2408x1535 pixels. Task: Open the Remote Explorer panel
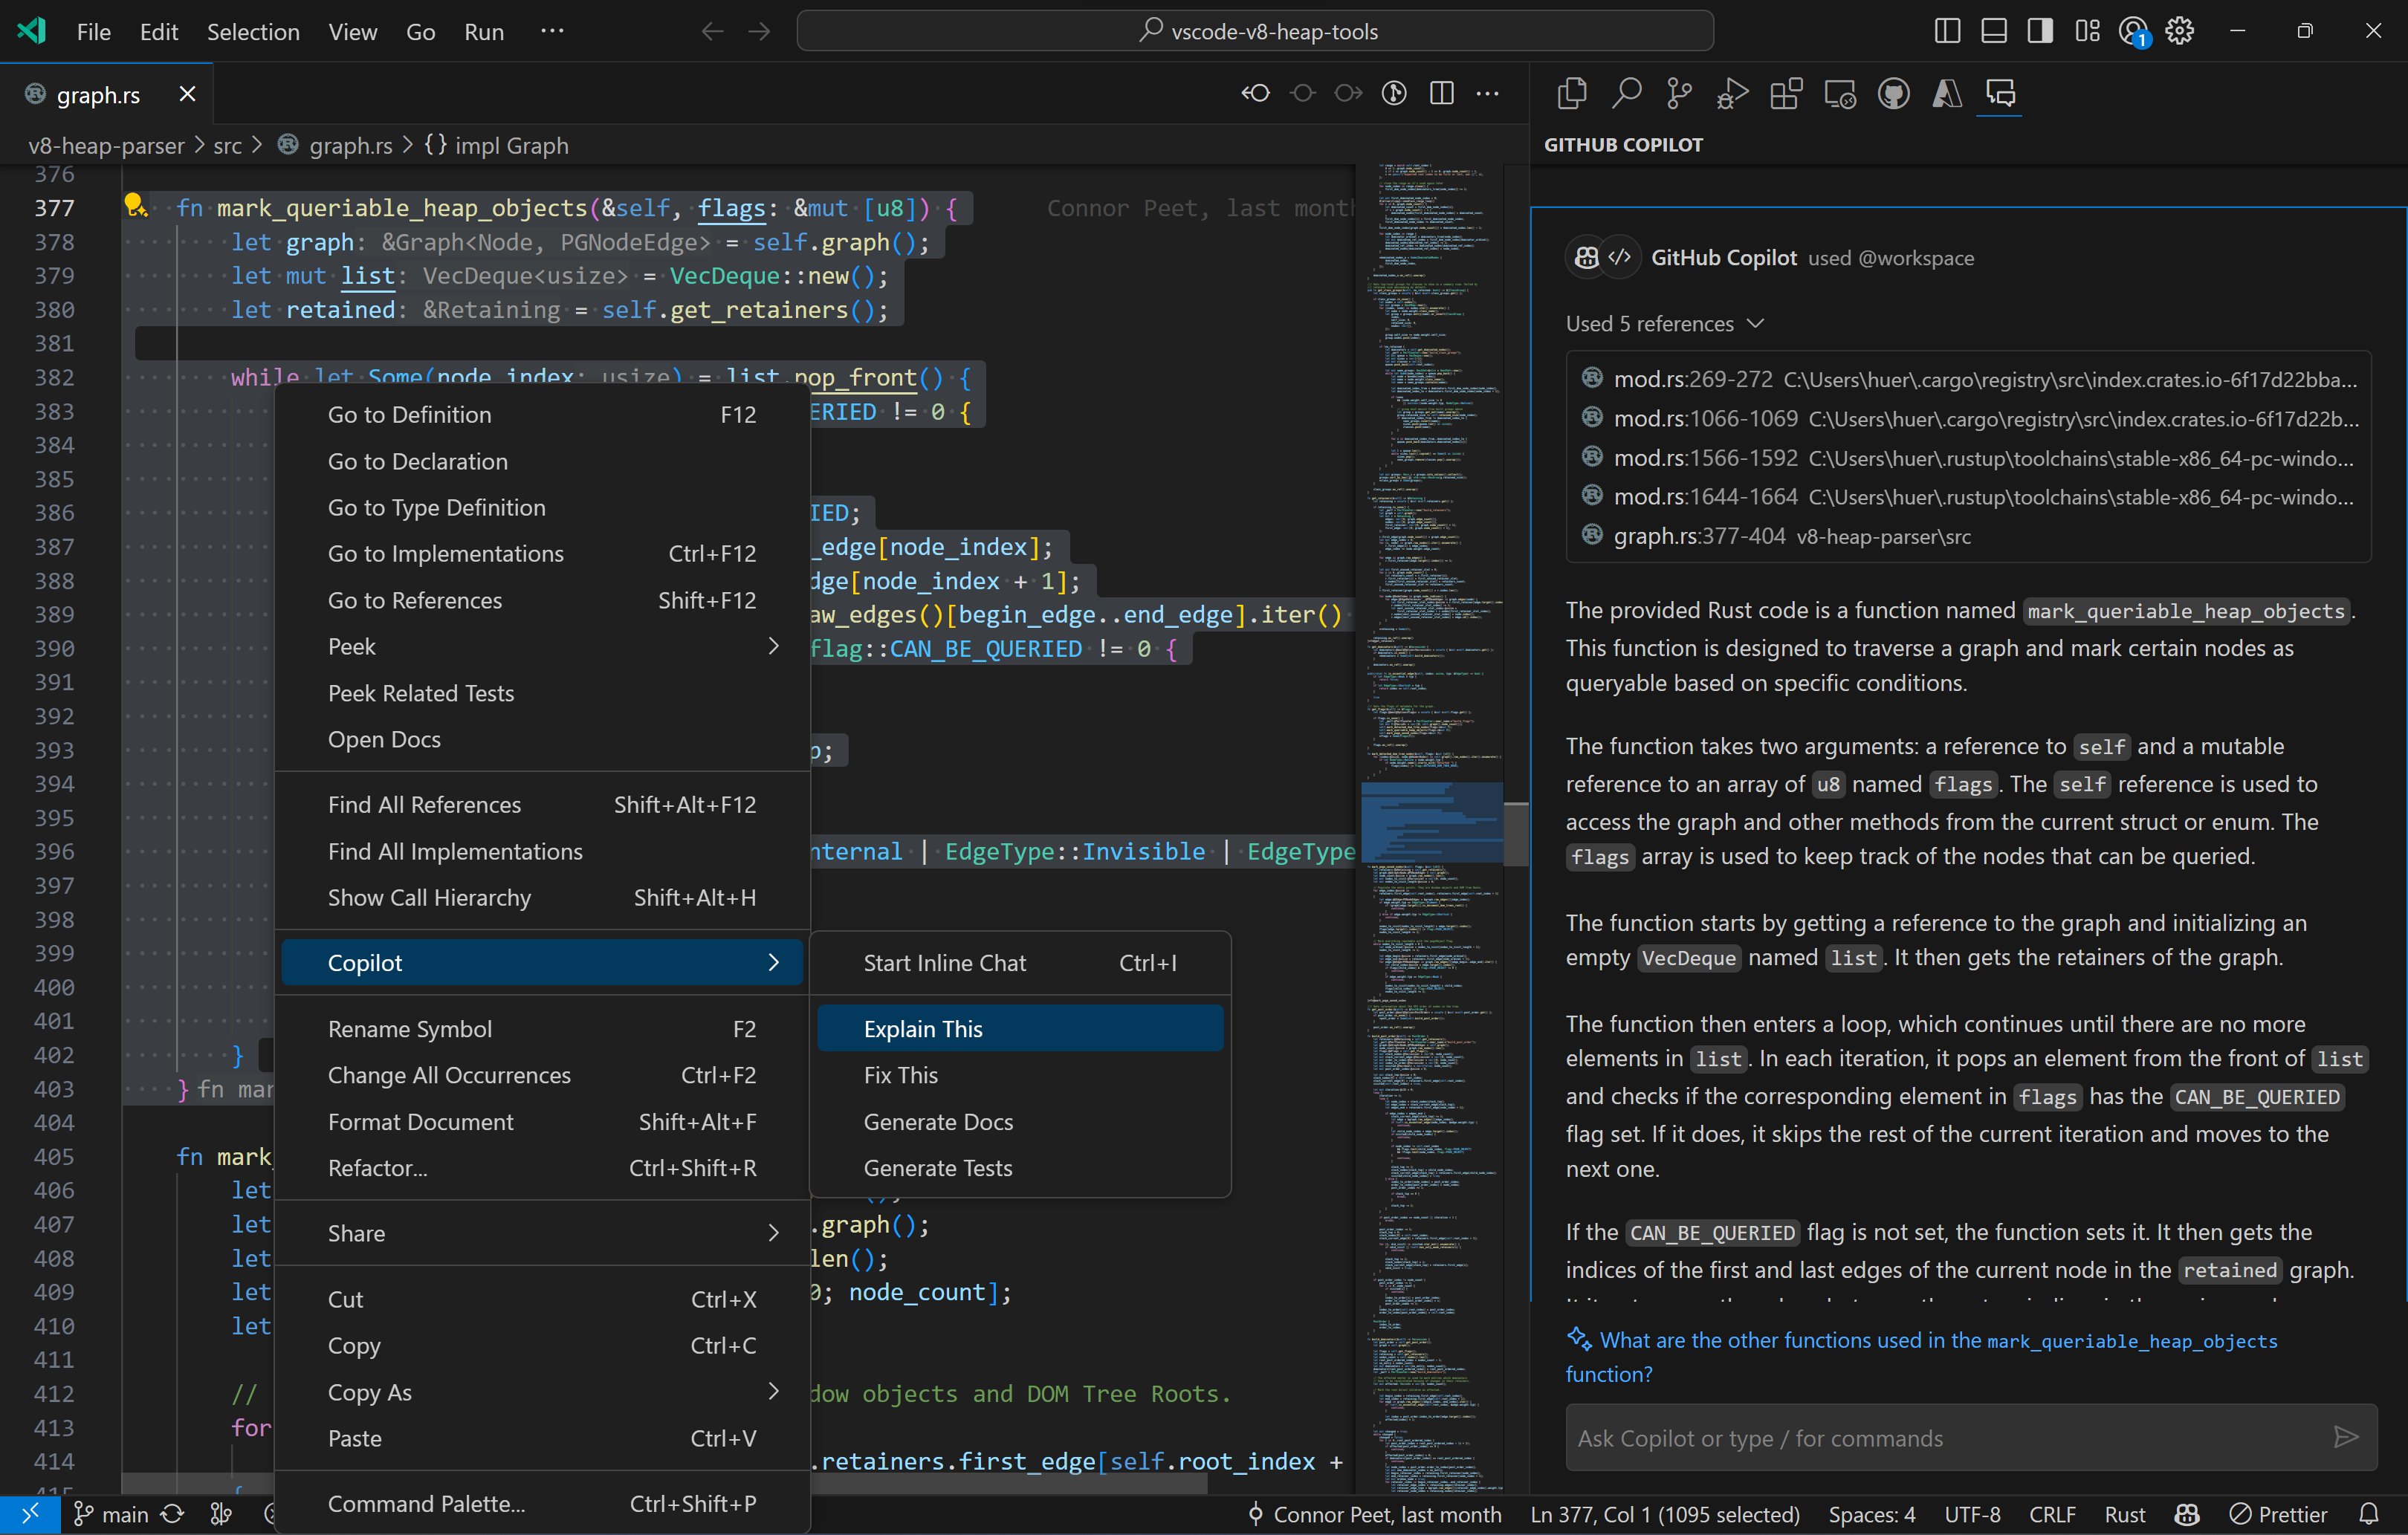[1840, 93]
